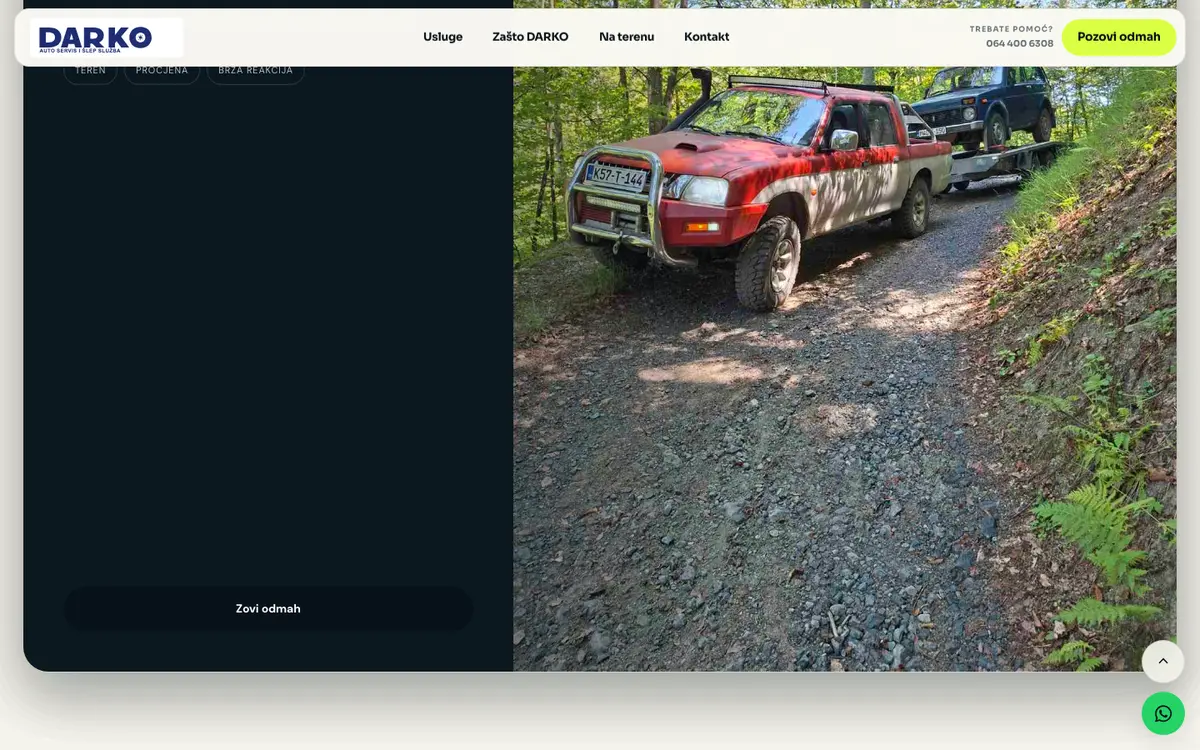Click the Pozovi odmah button
Image resolution: width=1200 pixels, height=750 pixels.
click(1119, 37)
